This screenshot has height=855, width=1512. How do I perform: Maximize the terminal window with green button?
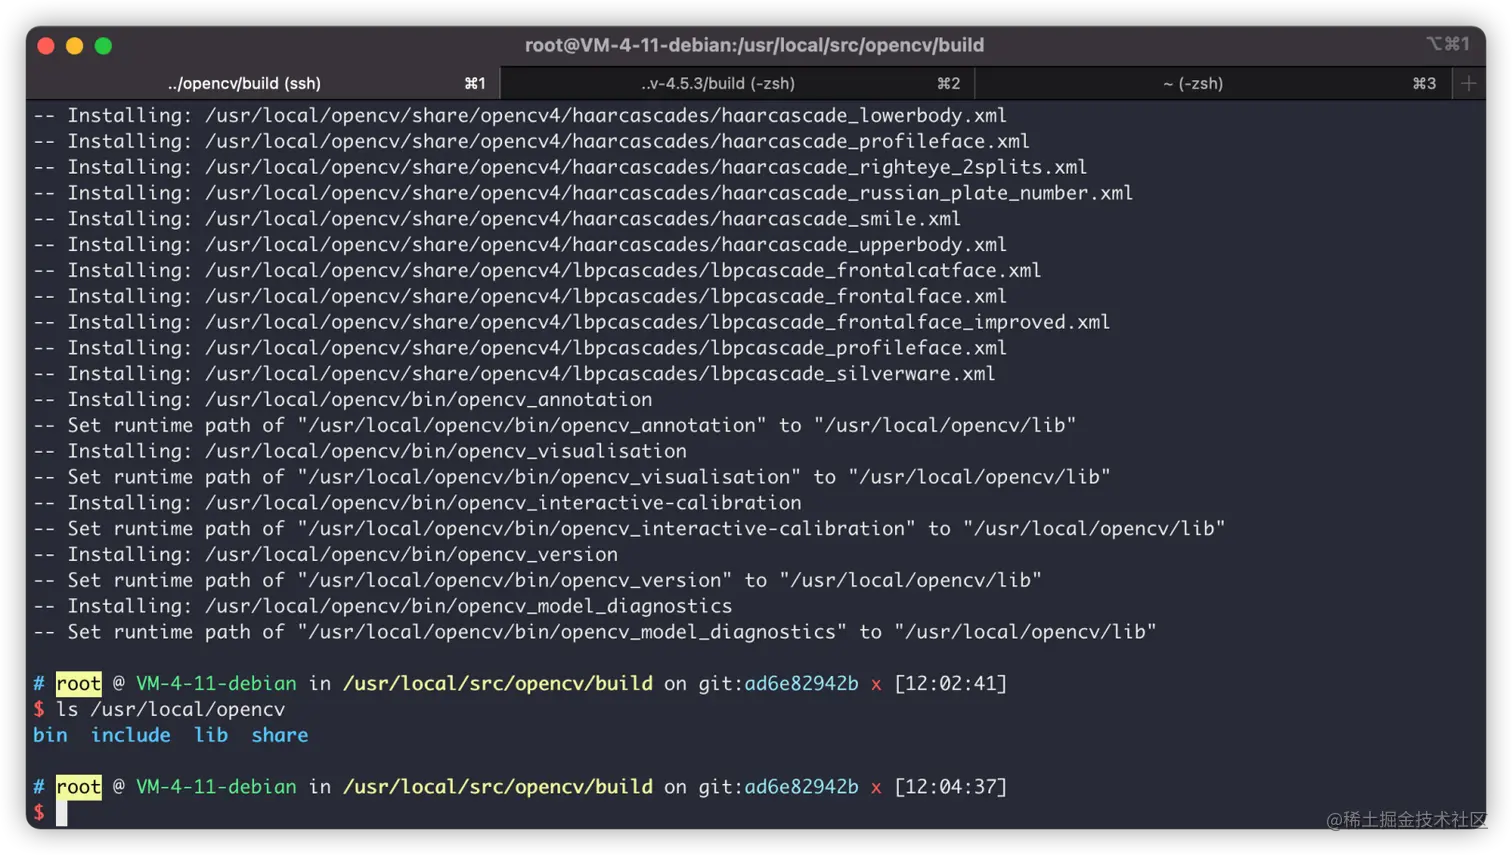(x=103, y=46)
